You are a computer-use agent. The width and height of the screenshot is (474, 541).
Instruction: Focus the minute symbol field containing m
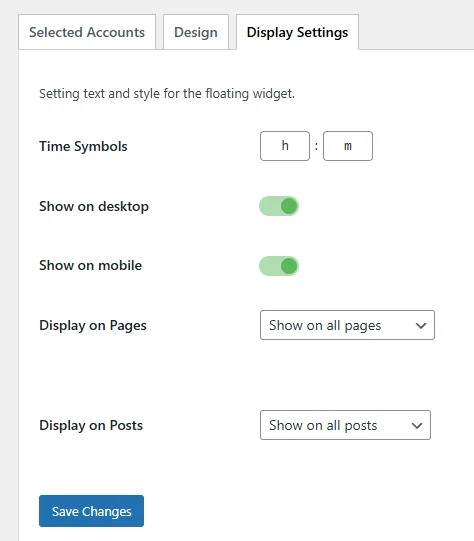348,146
